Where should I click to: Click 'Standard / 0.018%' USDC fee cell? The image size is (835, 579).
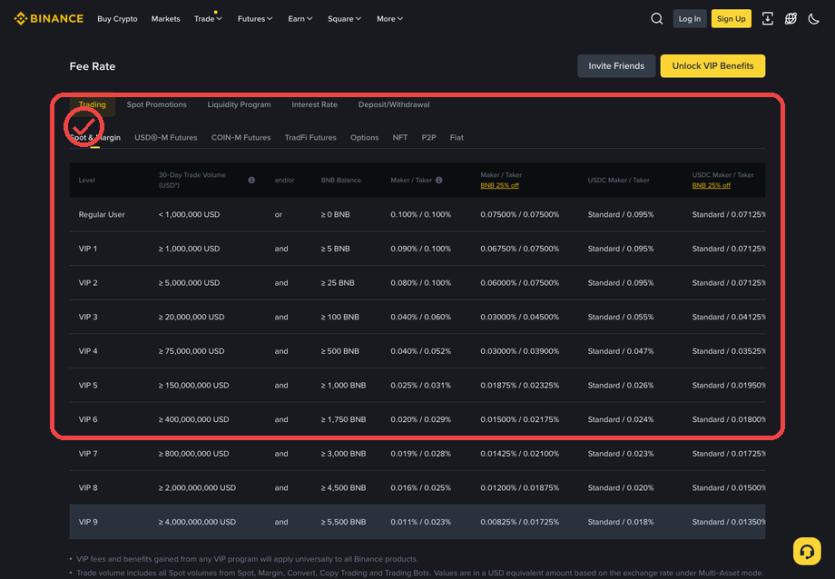point(620,521)
